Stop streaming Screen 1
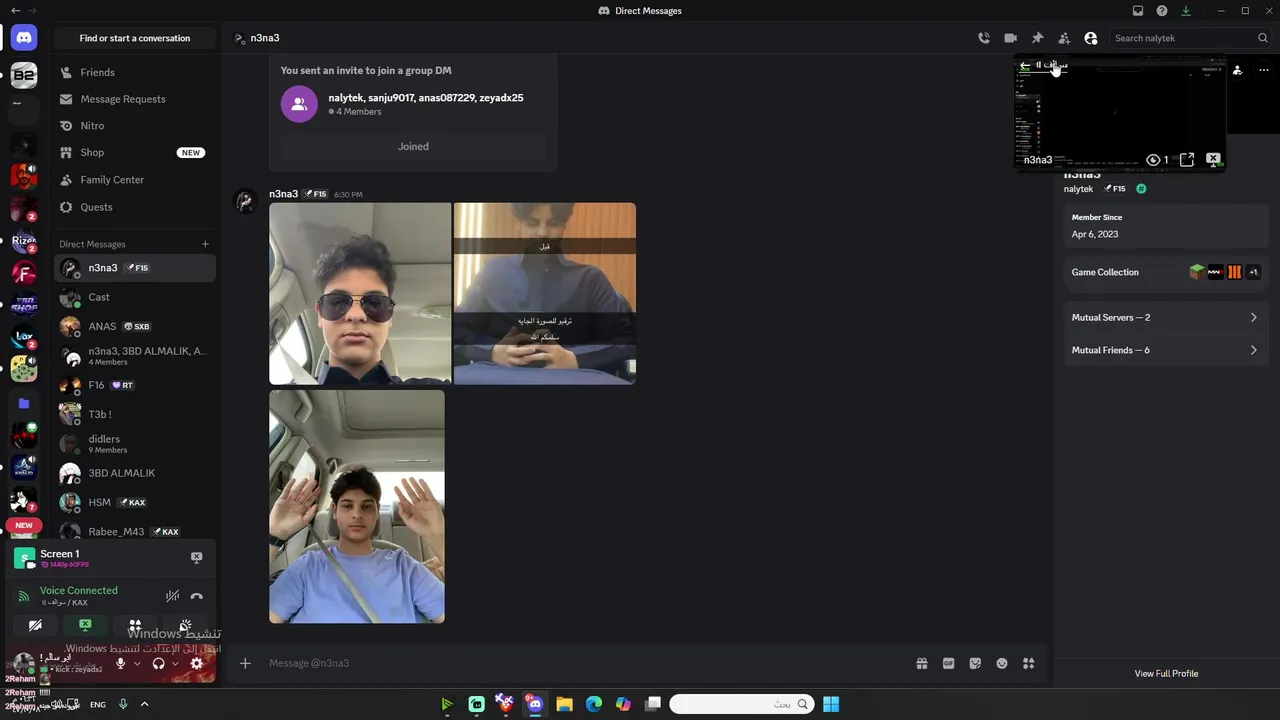1280x720 pixels. [x=196, y=558]
